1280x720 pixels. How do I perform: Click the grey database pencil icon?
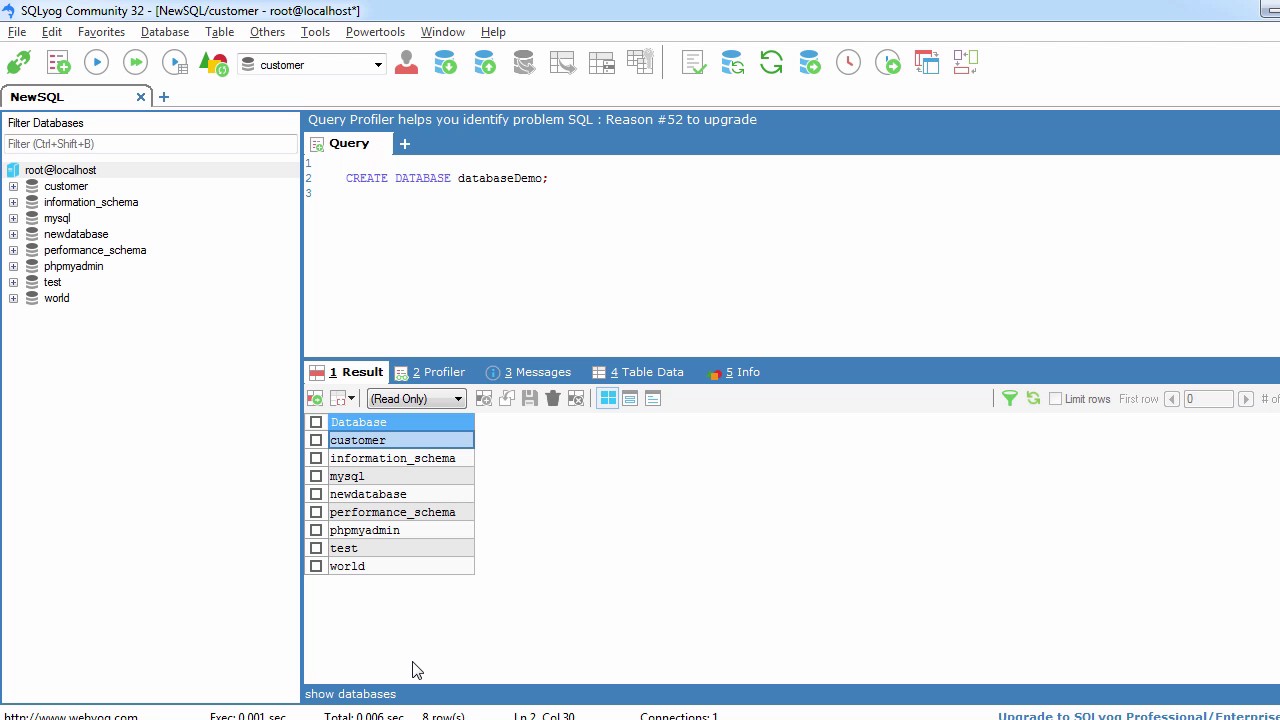[523, 63]
